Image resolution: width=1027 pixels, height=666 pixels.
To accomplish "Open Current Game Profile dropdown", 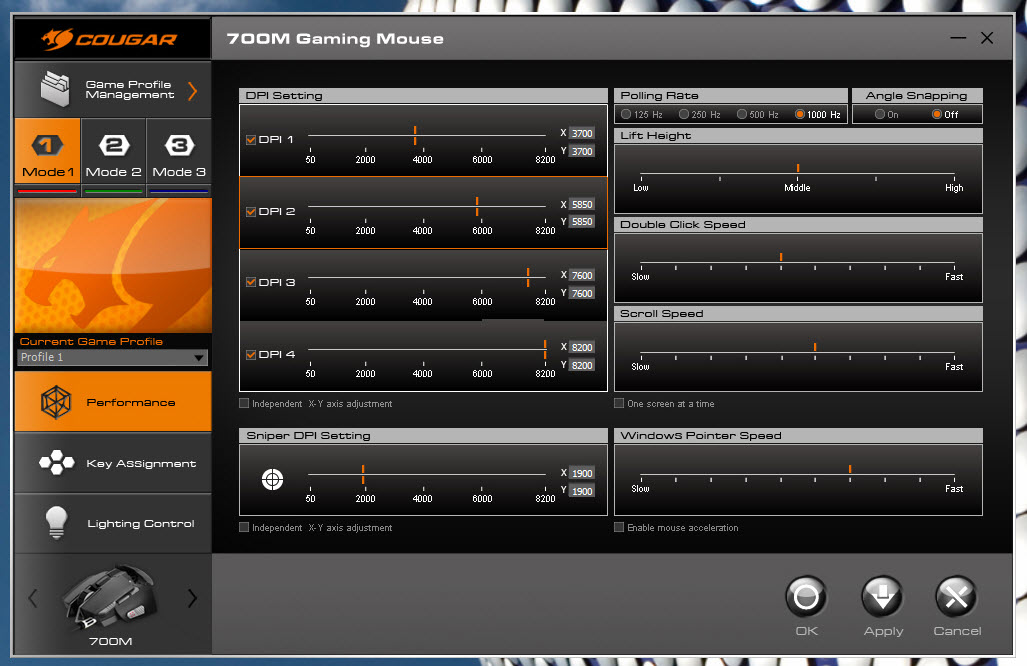I will (113, 358).
